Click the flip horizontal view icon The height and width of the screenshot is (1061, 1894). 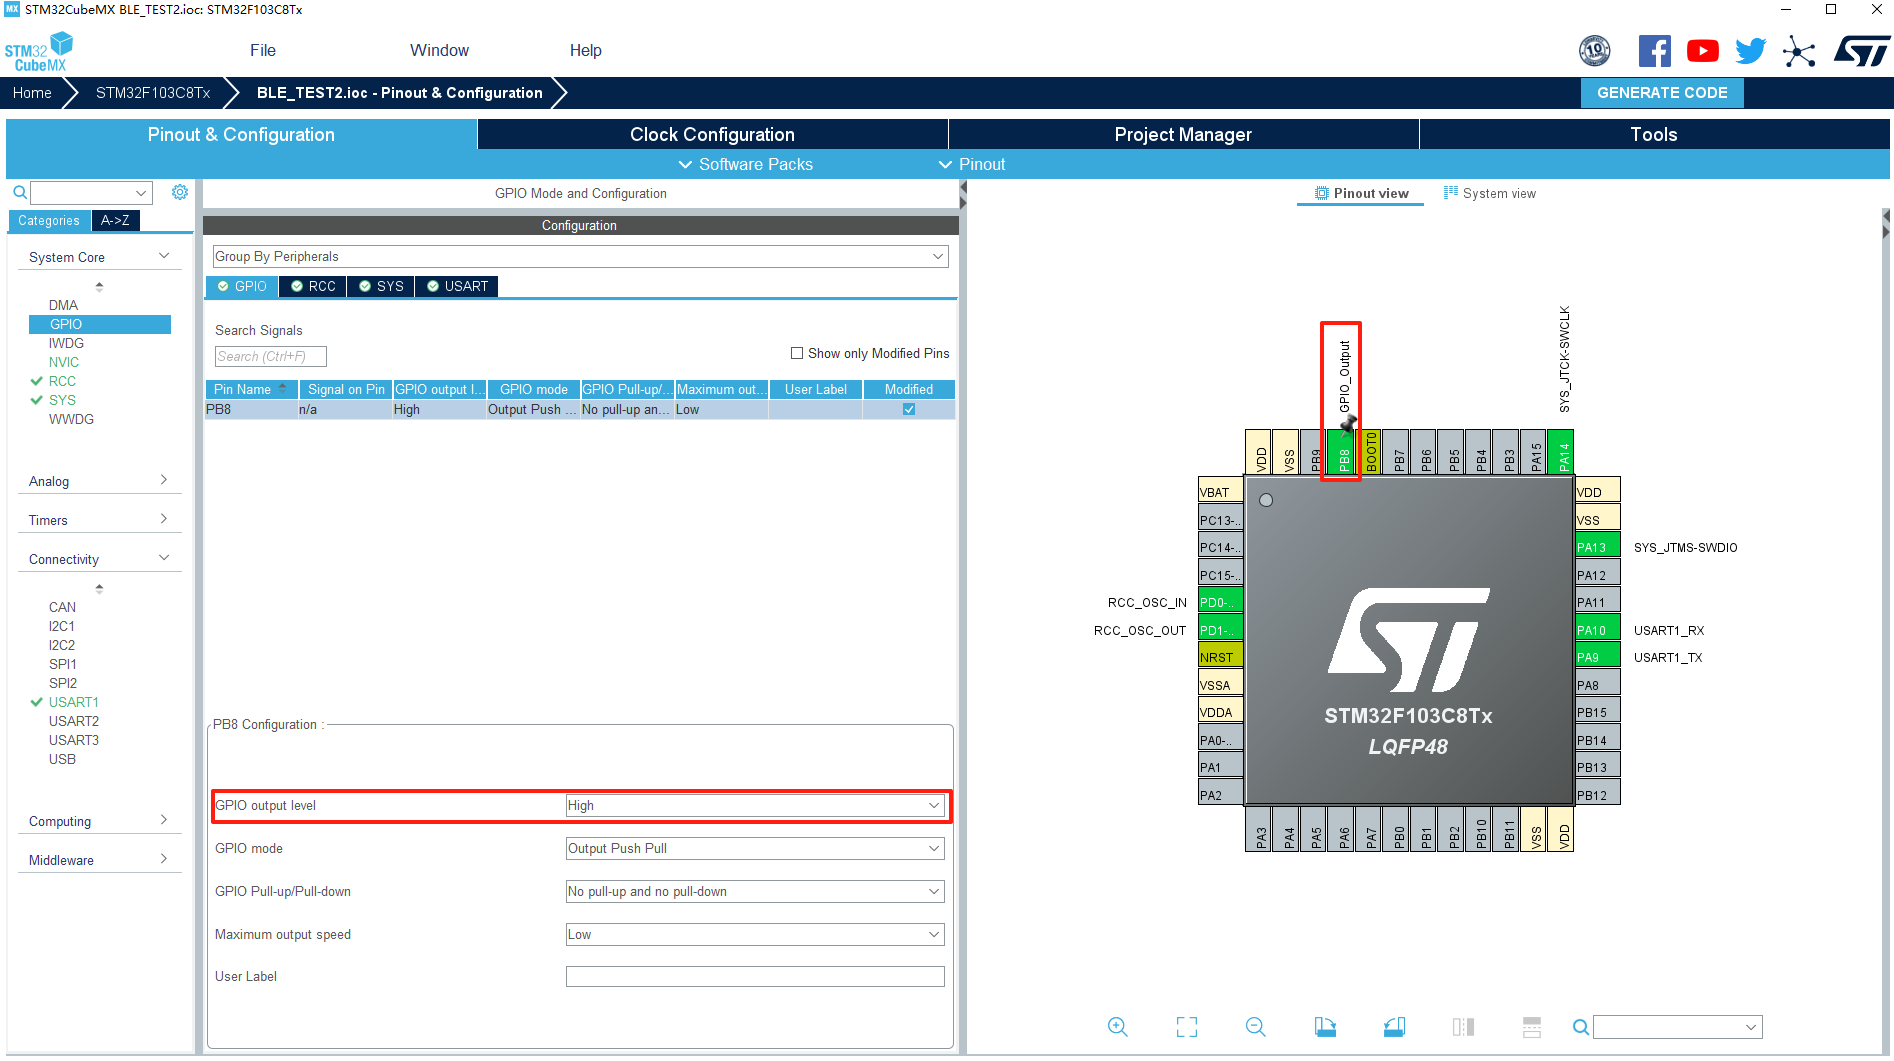pos(1463,1027)
